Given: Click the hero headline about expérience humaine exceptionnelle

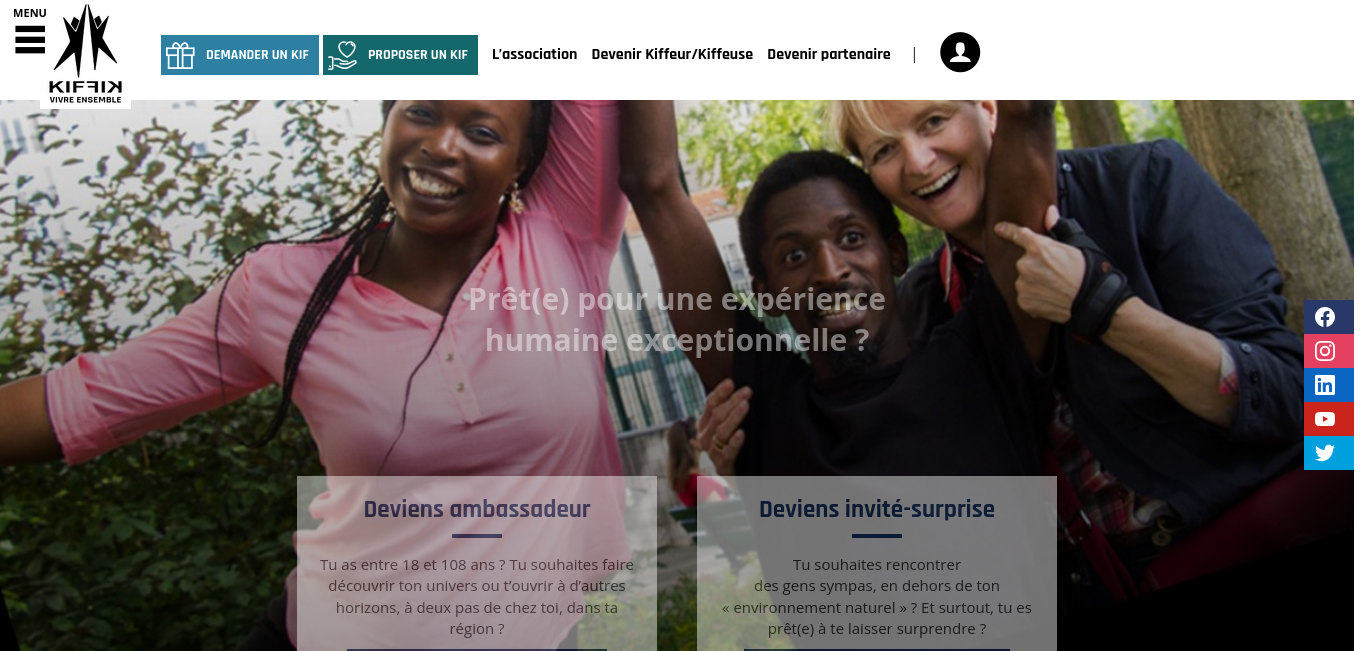Looking at the screenshot, I should click(x=677, y=320).
